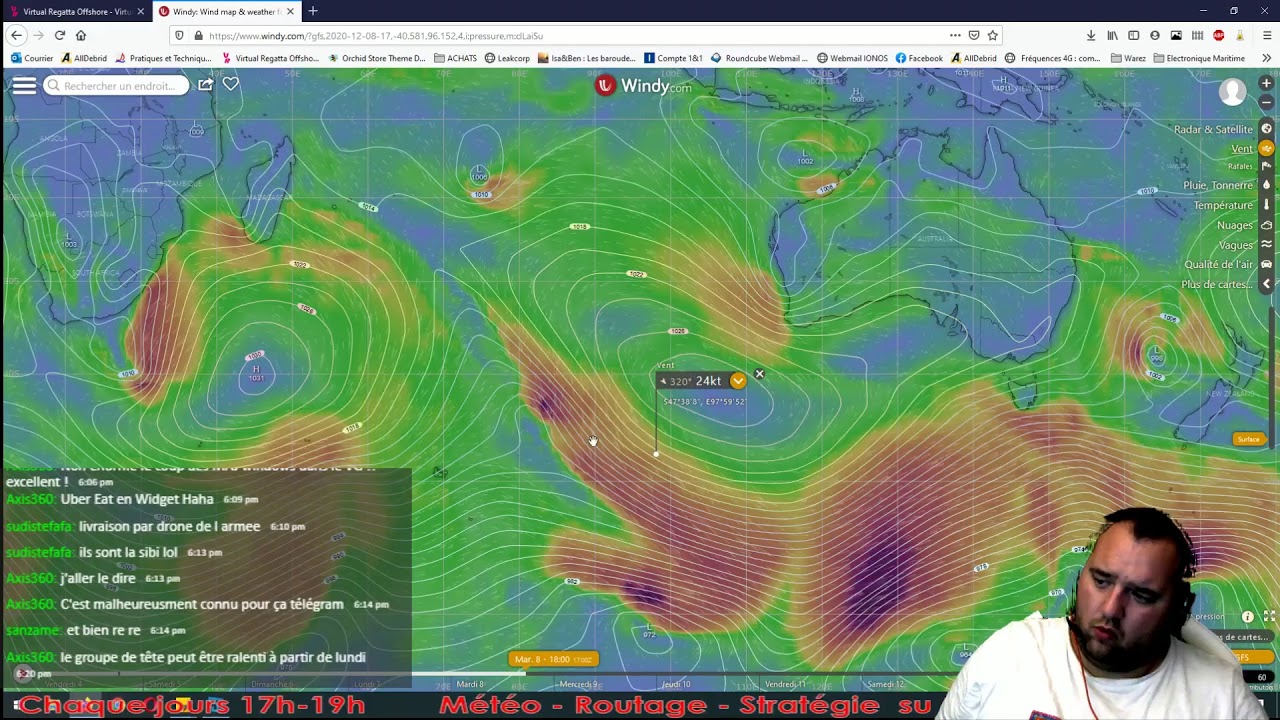
Task: Open the Warez bookmark folder
Action: [x=1128, y=58]
